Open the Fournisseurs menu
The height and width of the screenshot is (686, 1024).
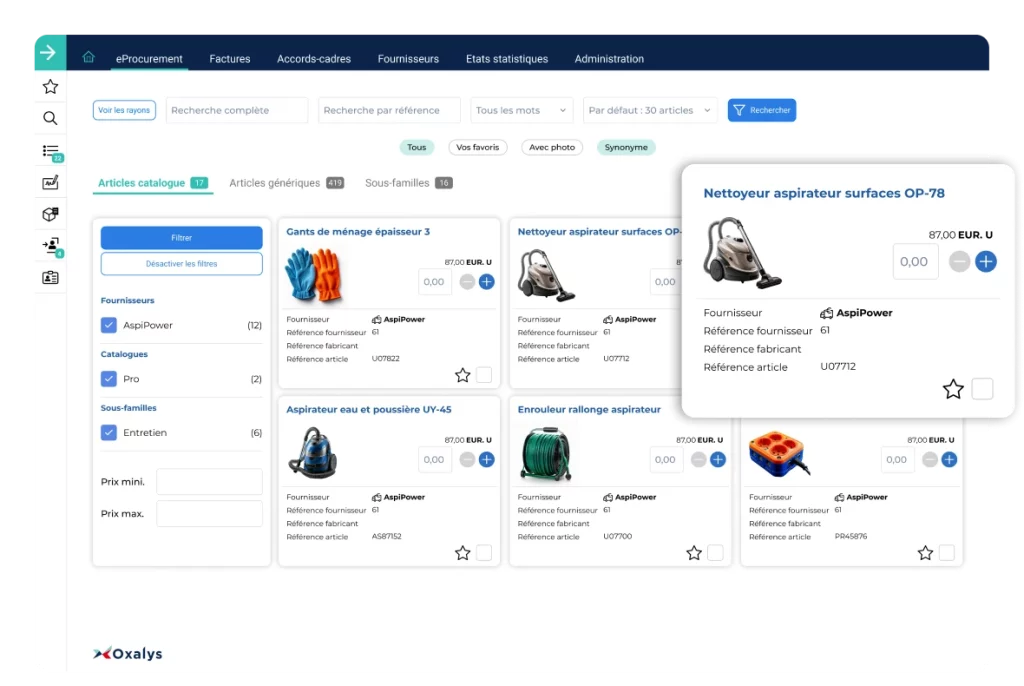408,59
